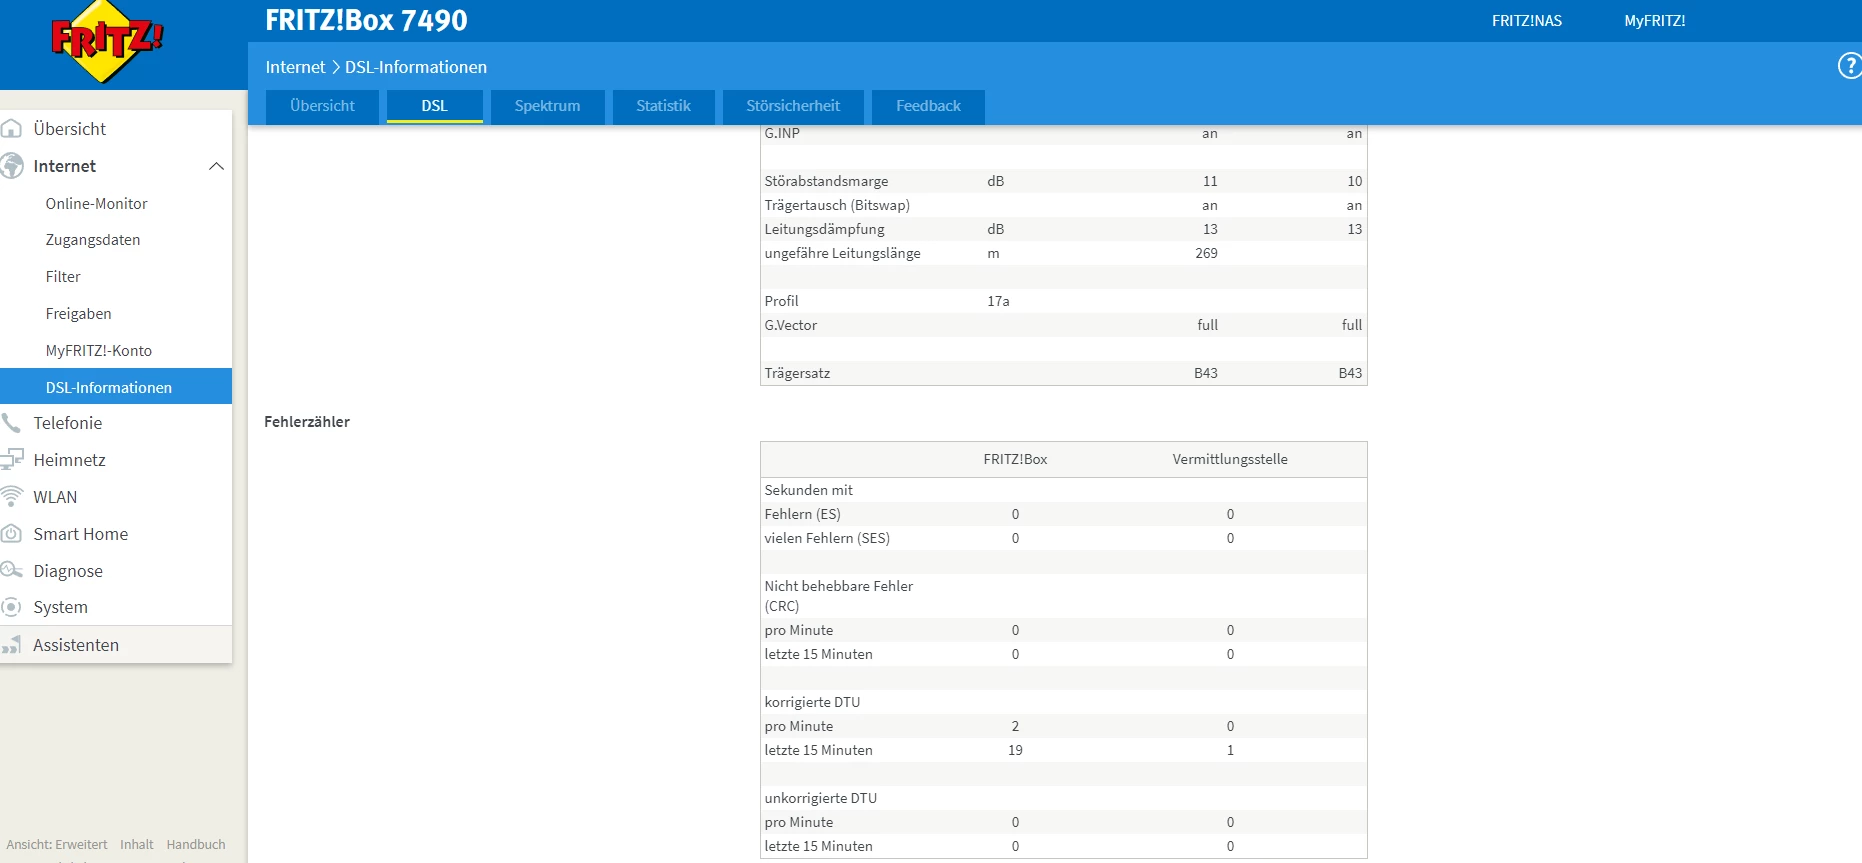Click the WLAN wifi icon
This screenshot has height=863, width=1862.
click(12, 497)
